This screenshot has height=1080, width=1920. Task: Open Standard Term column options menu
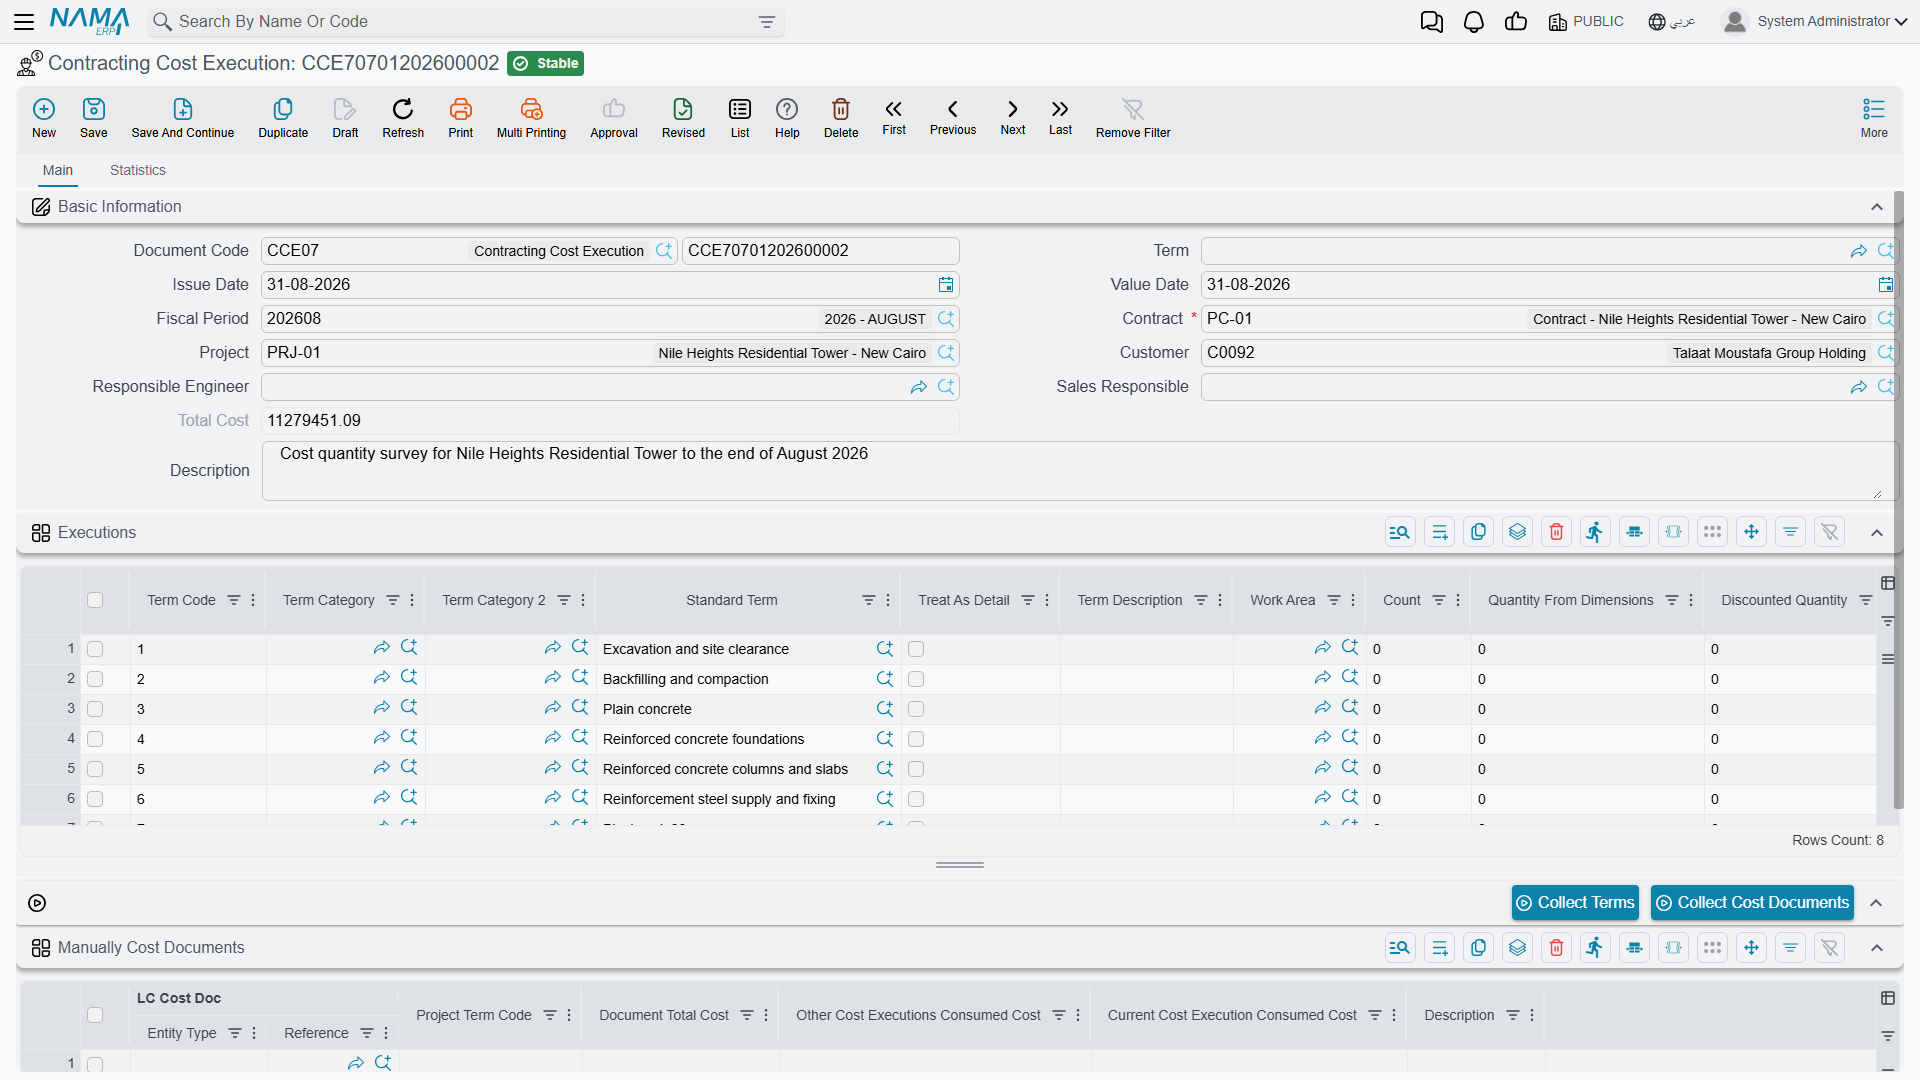(888, 600)
